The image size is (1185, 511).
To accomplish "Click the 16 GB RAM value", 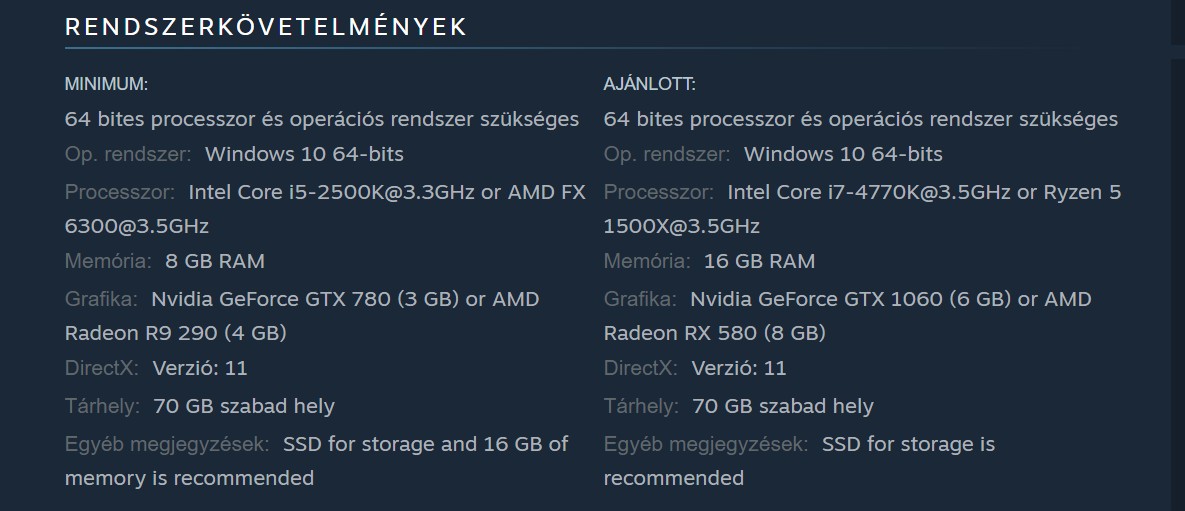I will (x=759, y=261).
